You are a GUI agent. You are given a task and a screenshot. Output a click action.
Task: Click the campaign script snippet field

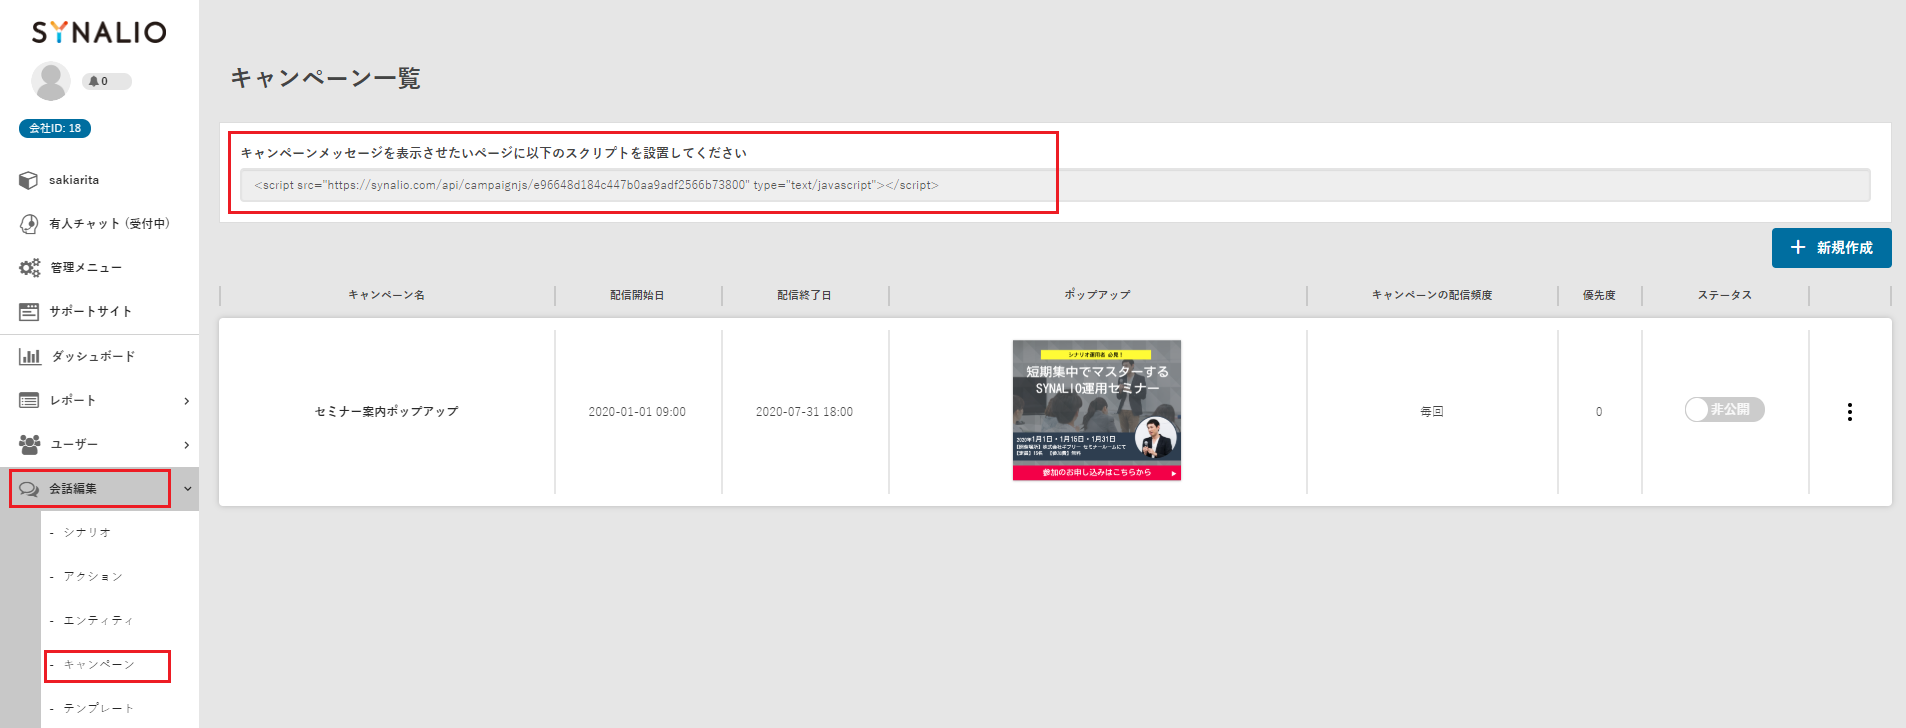pos(1055,185)
